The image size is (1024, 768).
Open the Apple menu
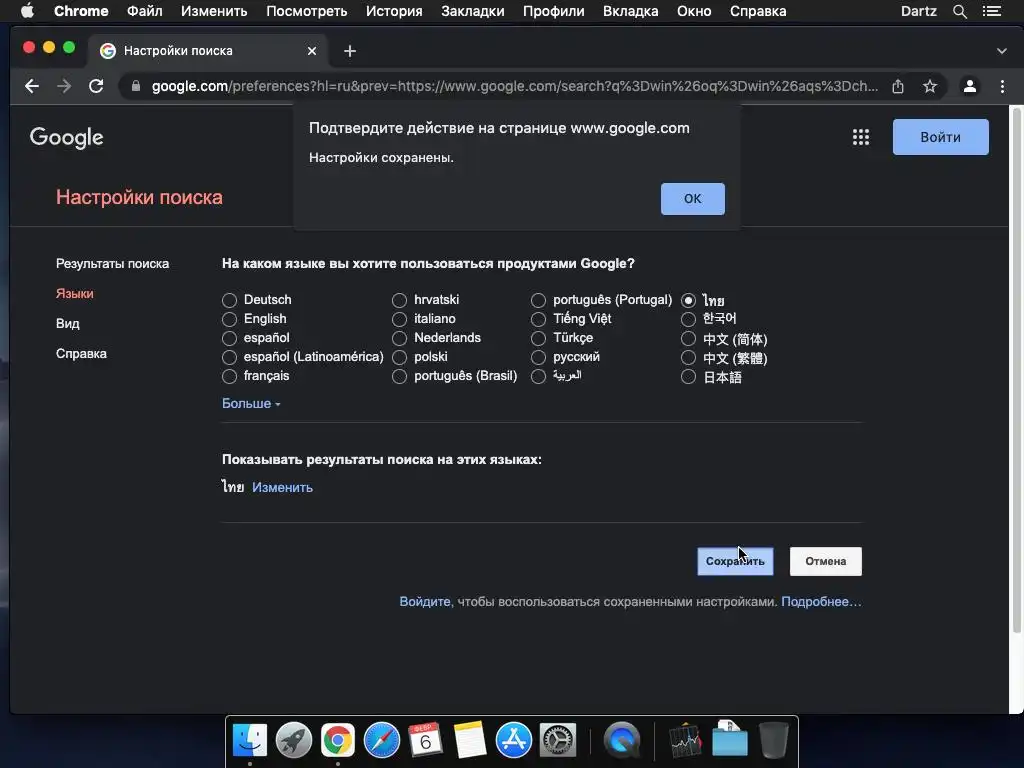click(x=27, y=11)
